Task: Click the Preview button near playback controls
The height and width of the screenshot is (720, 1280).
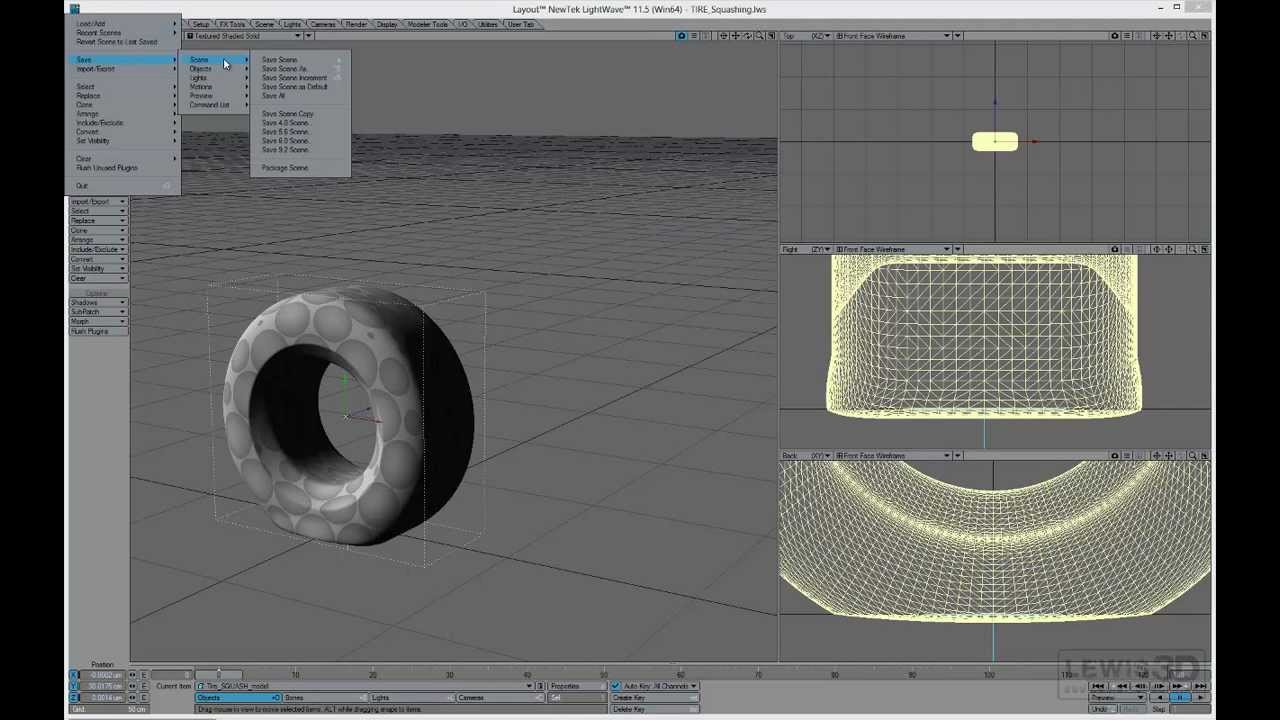Action: coord(1117,697)
